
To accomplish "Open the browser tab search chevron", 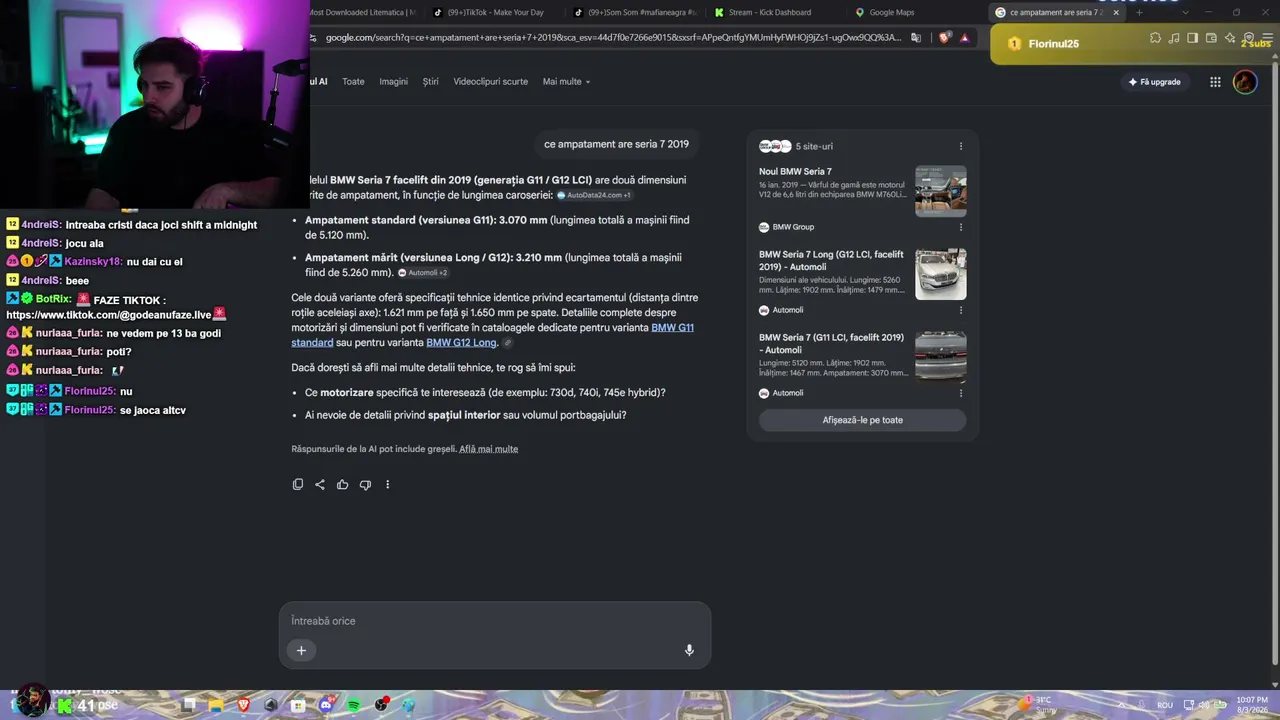I will pos(1186,13).
